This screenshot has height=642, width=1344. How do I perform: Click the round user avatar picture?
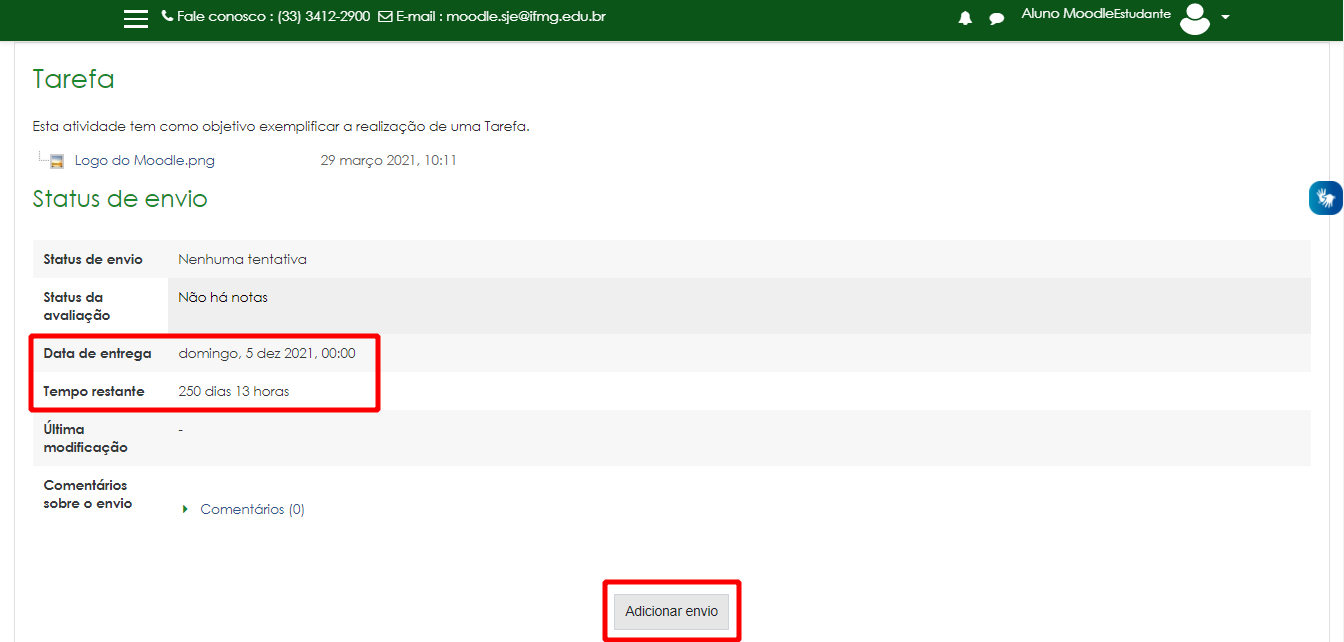pos(1194,18)
